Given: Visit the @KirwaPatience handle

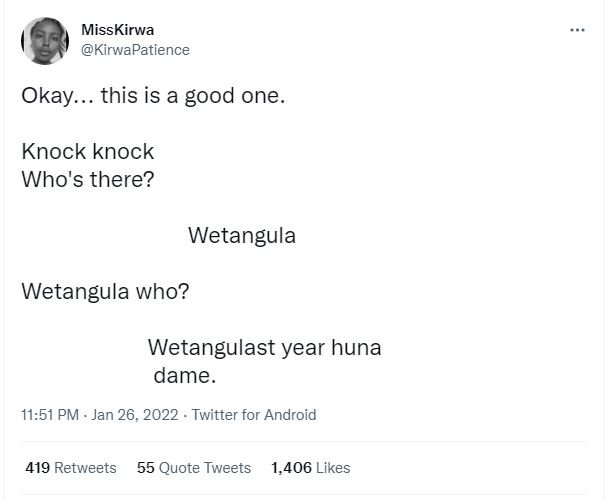Looking at the screenshot, I should pyautogui.click(x=134, y=49).
